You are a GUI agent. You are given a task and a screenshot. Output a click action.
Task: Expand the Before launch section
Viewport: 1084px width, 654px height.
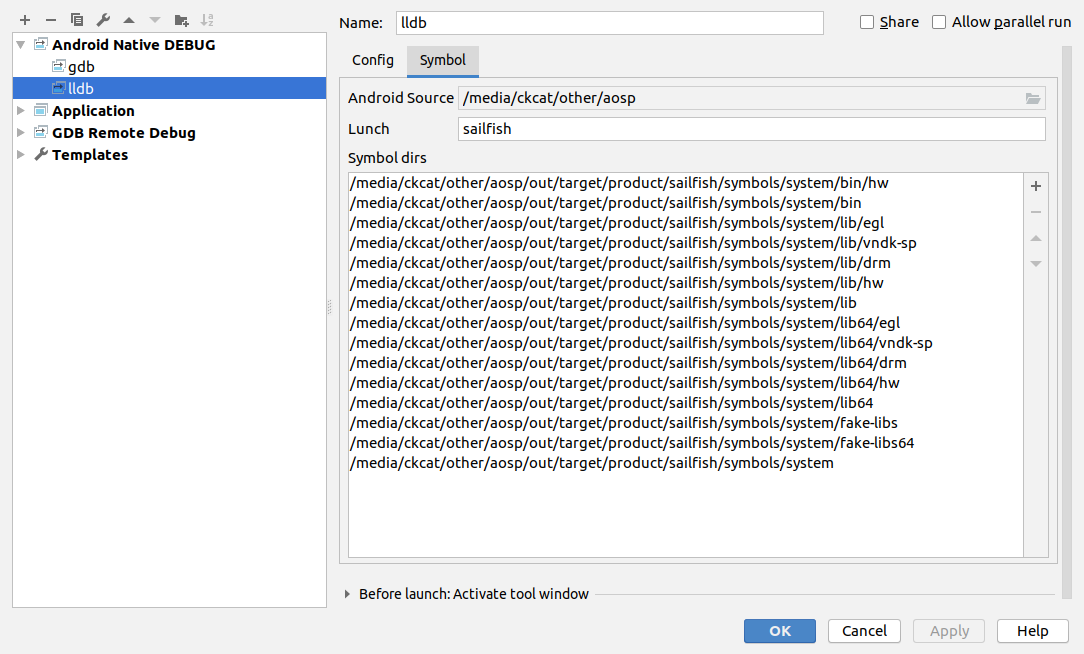coord(347,594)
